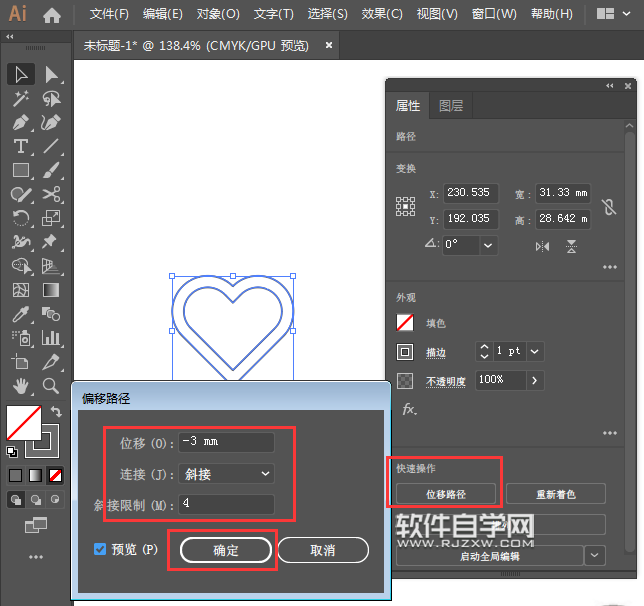The height and width of the screenshot is (606, 644).
Task: Set None mode in toolbar
Action: point(55,475)
